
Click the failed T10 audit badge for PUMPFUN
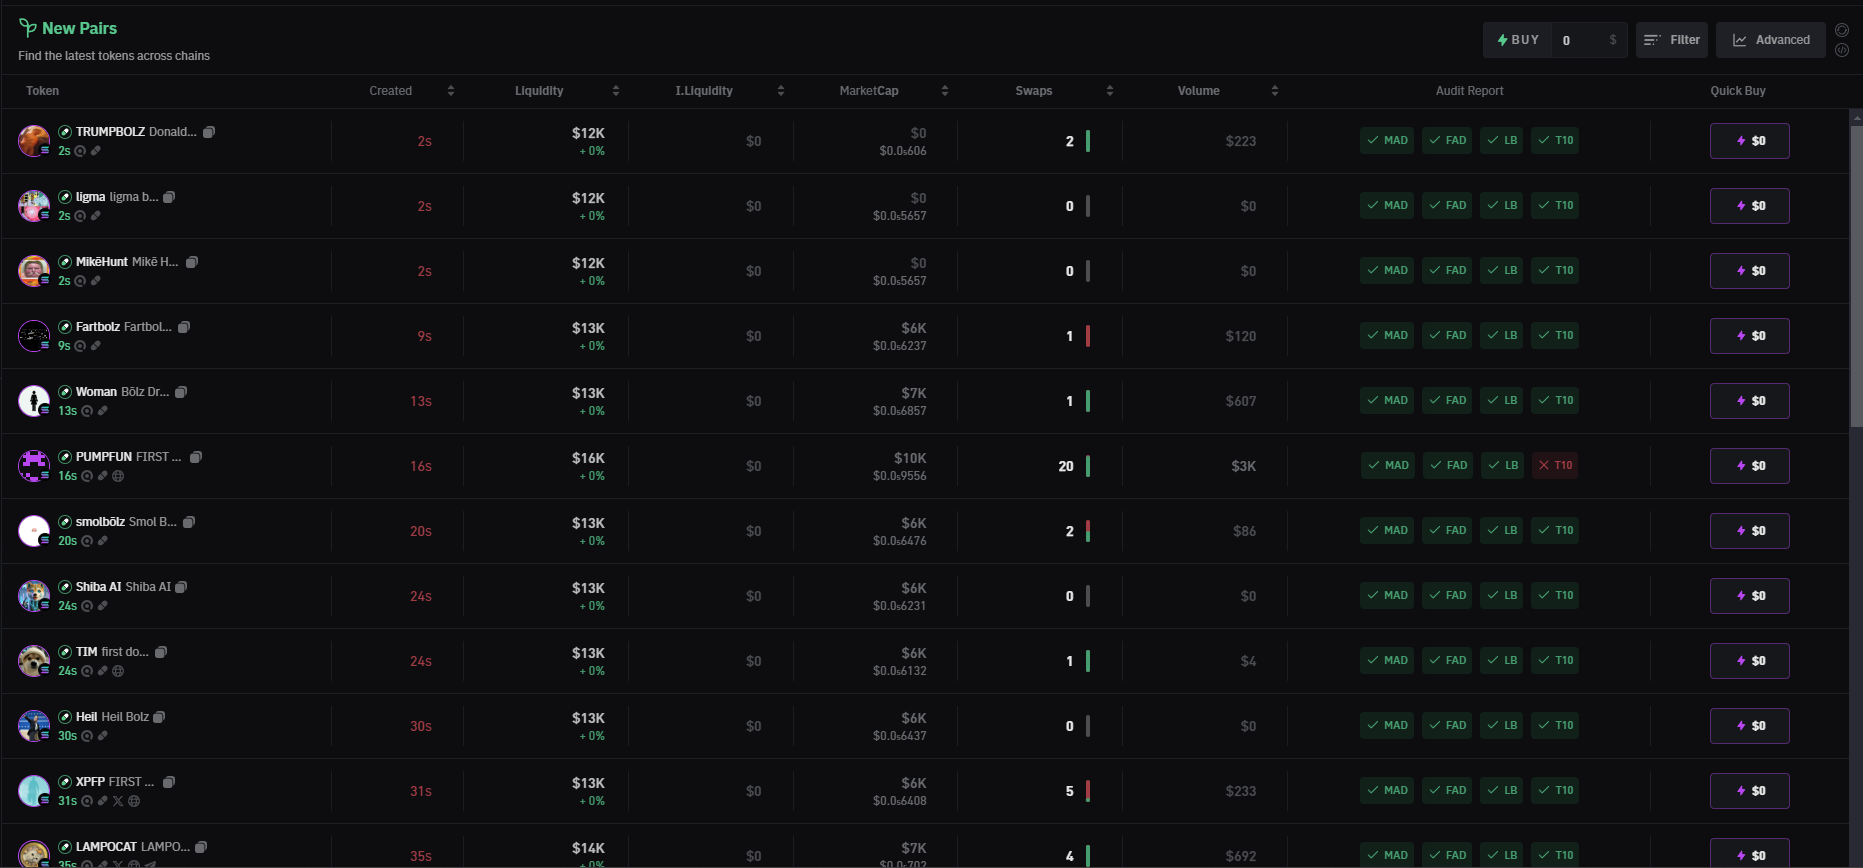point(1555,465)
